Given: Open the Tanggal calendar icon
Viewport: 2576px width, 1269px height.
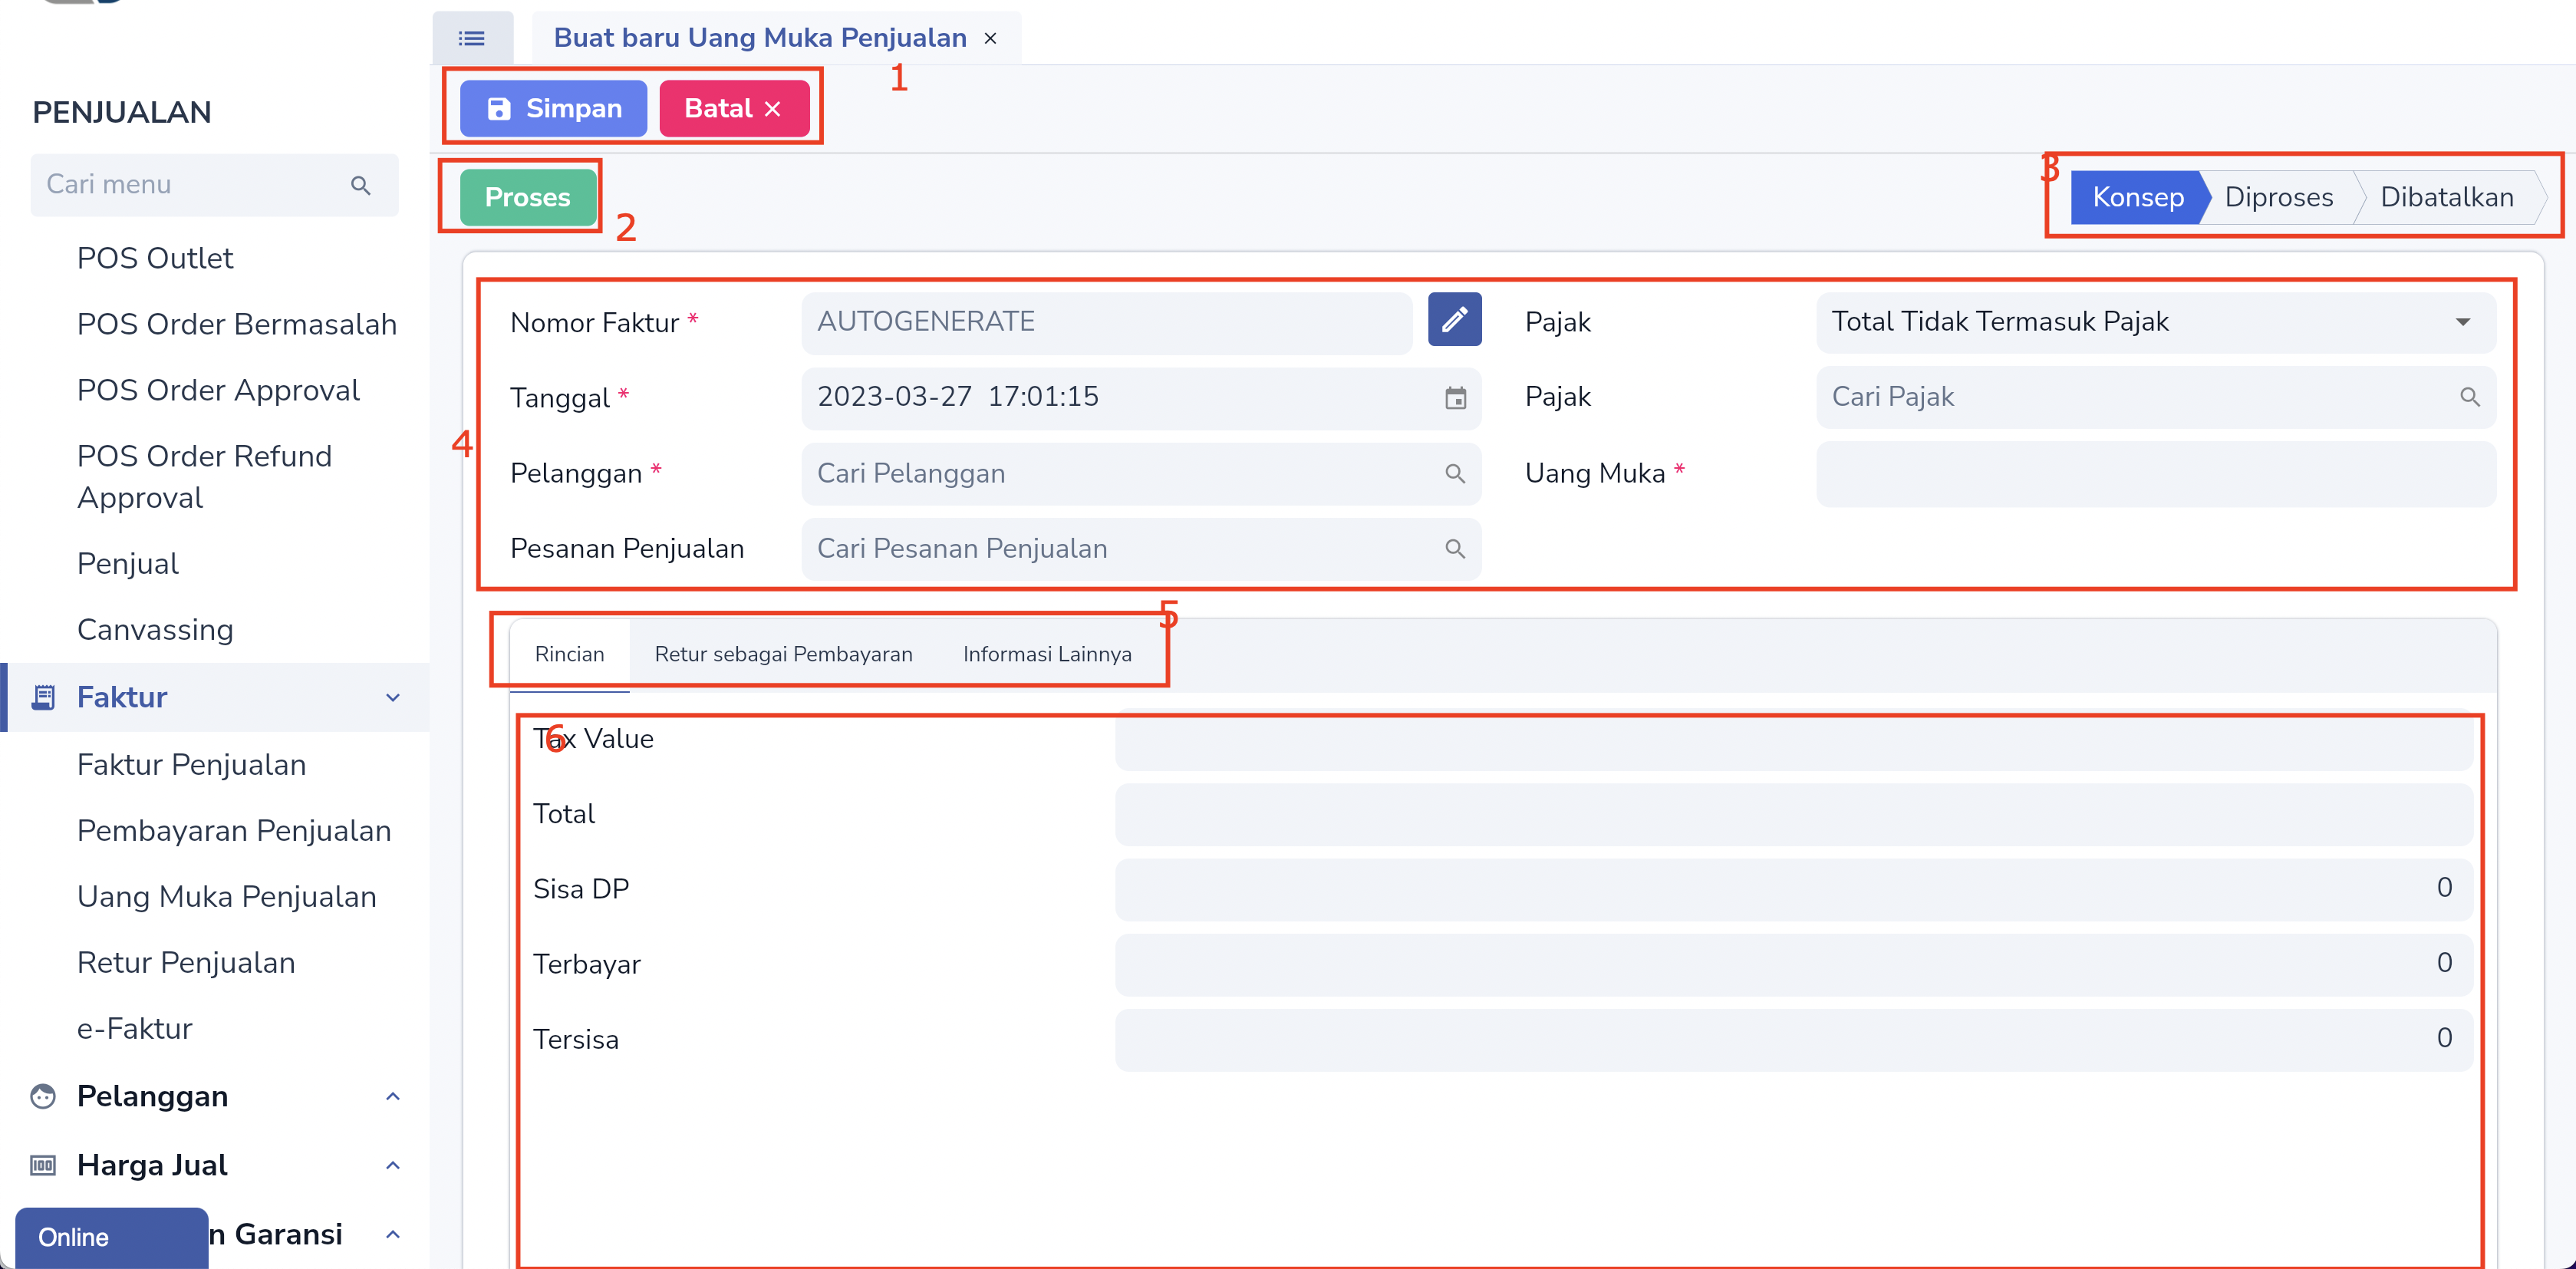Looking at the screenshot, I should click(1455, 398).
